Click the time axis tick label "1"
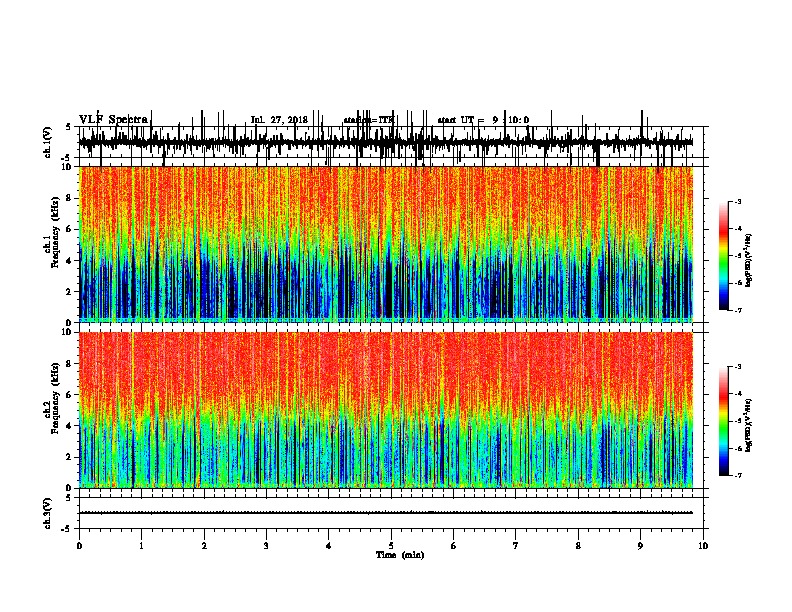 click(141, 546)
